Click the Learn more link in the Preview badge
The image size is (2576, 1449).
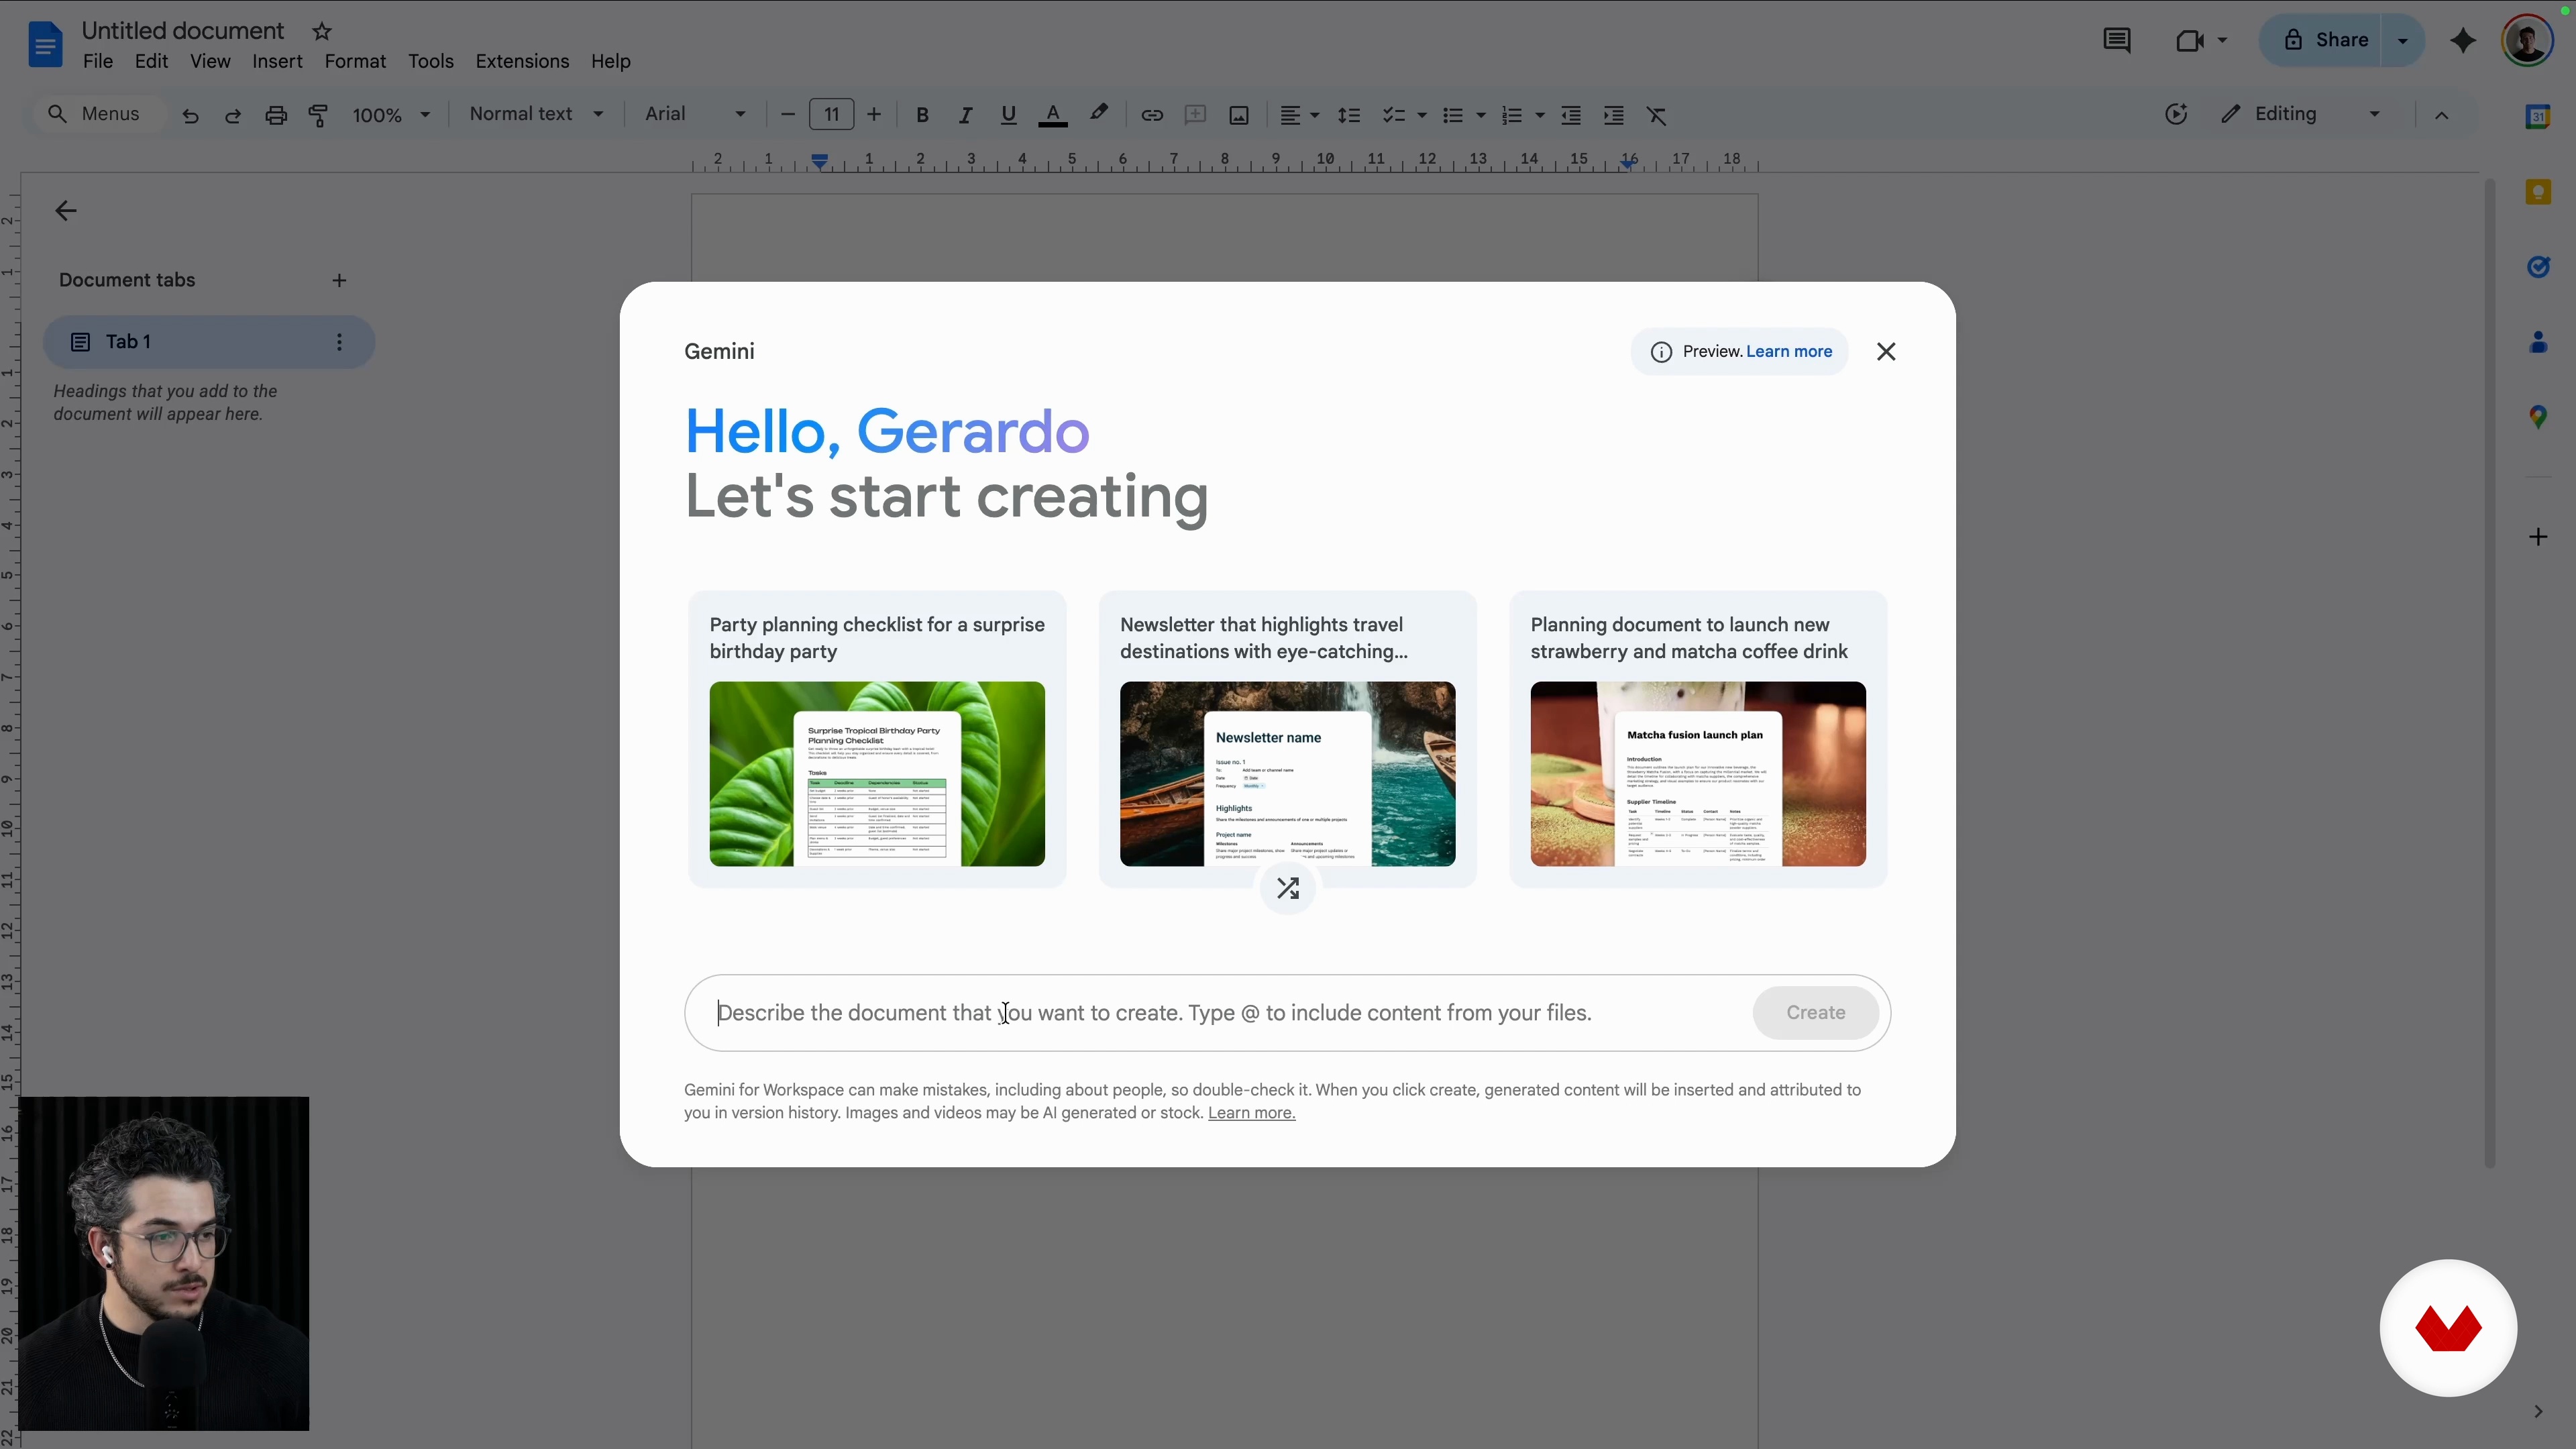point(1789,352)
